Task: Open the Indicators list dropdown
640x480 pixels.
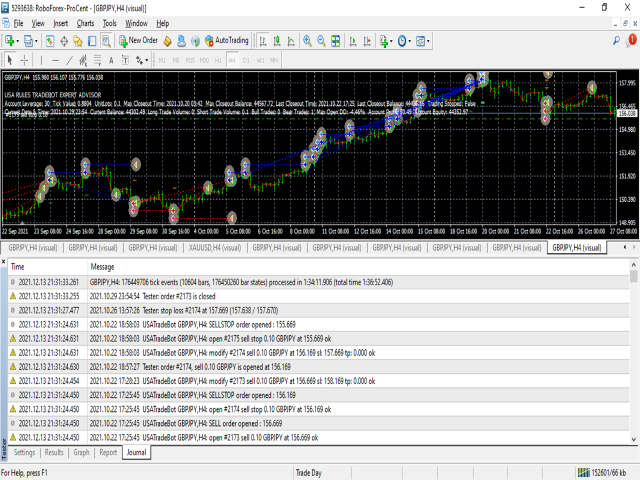Action: pos(386,41)
